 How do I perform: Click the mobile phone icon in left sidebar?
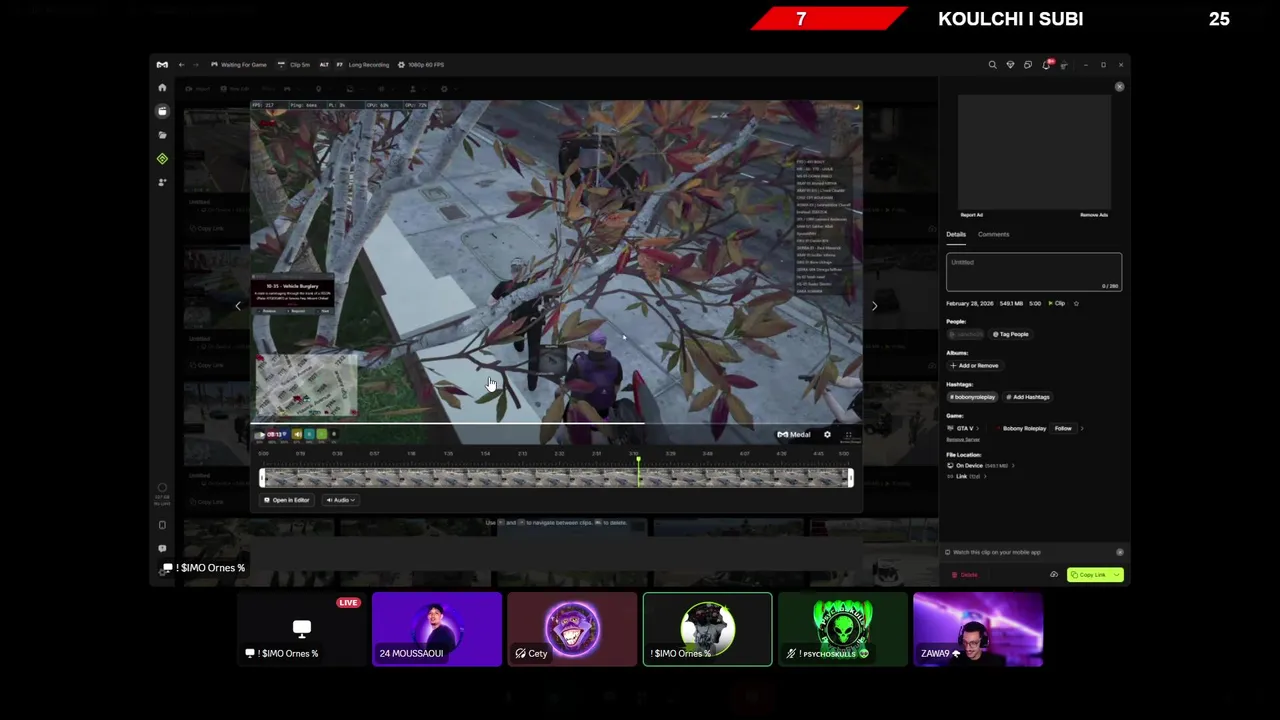[x=162, y=524]
